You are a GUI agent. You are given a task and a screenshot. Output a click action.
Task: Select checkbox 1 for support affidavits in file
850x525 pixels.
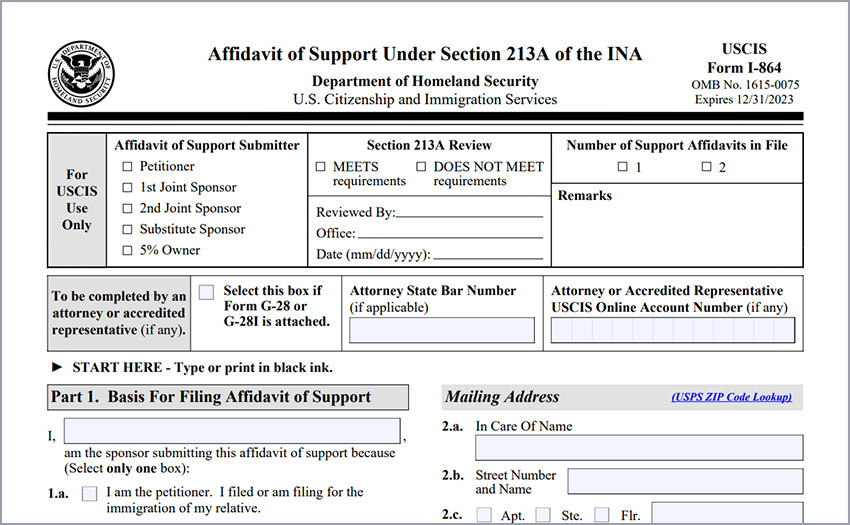(x=622, y=167)
